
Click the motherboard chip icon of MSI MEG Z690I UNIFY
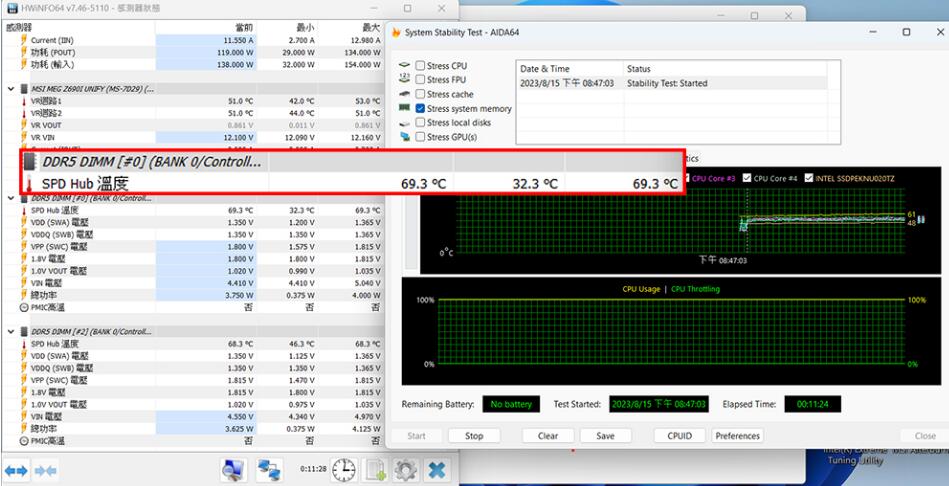(24, 88)
